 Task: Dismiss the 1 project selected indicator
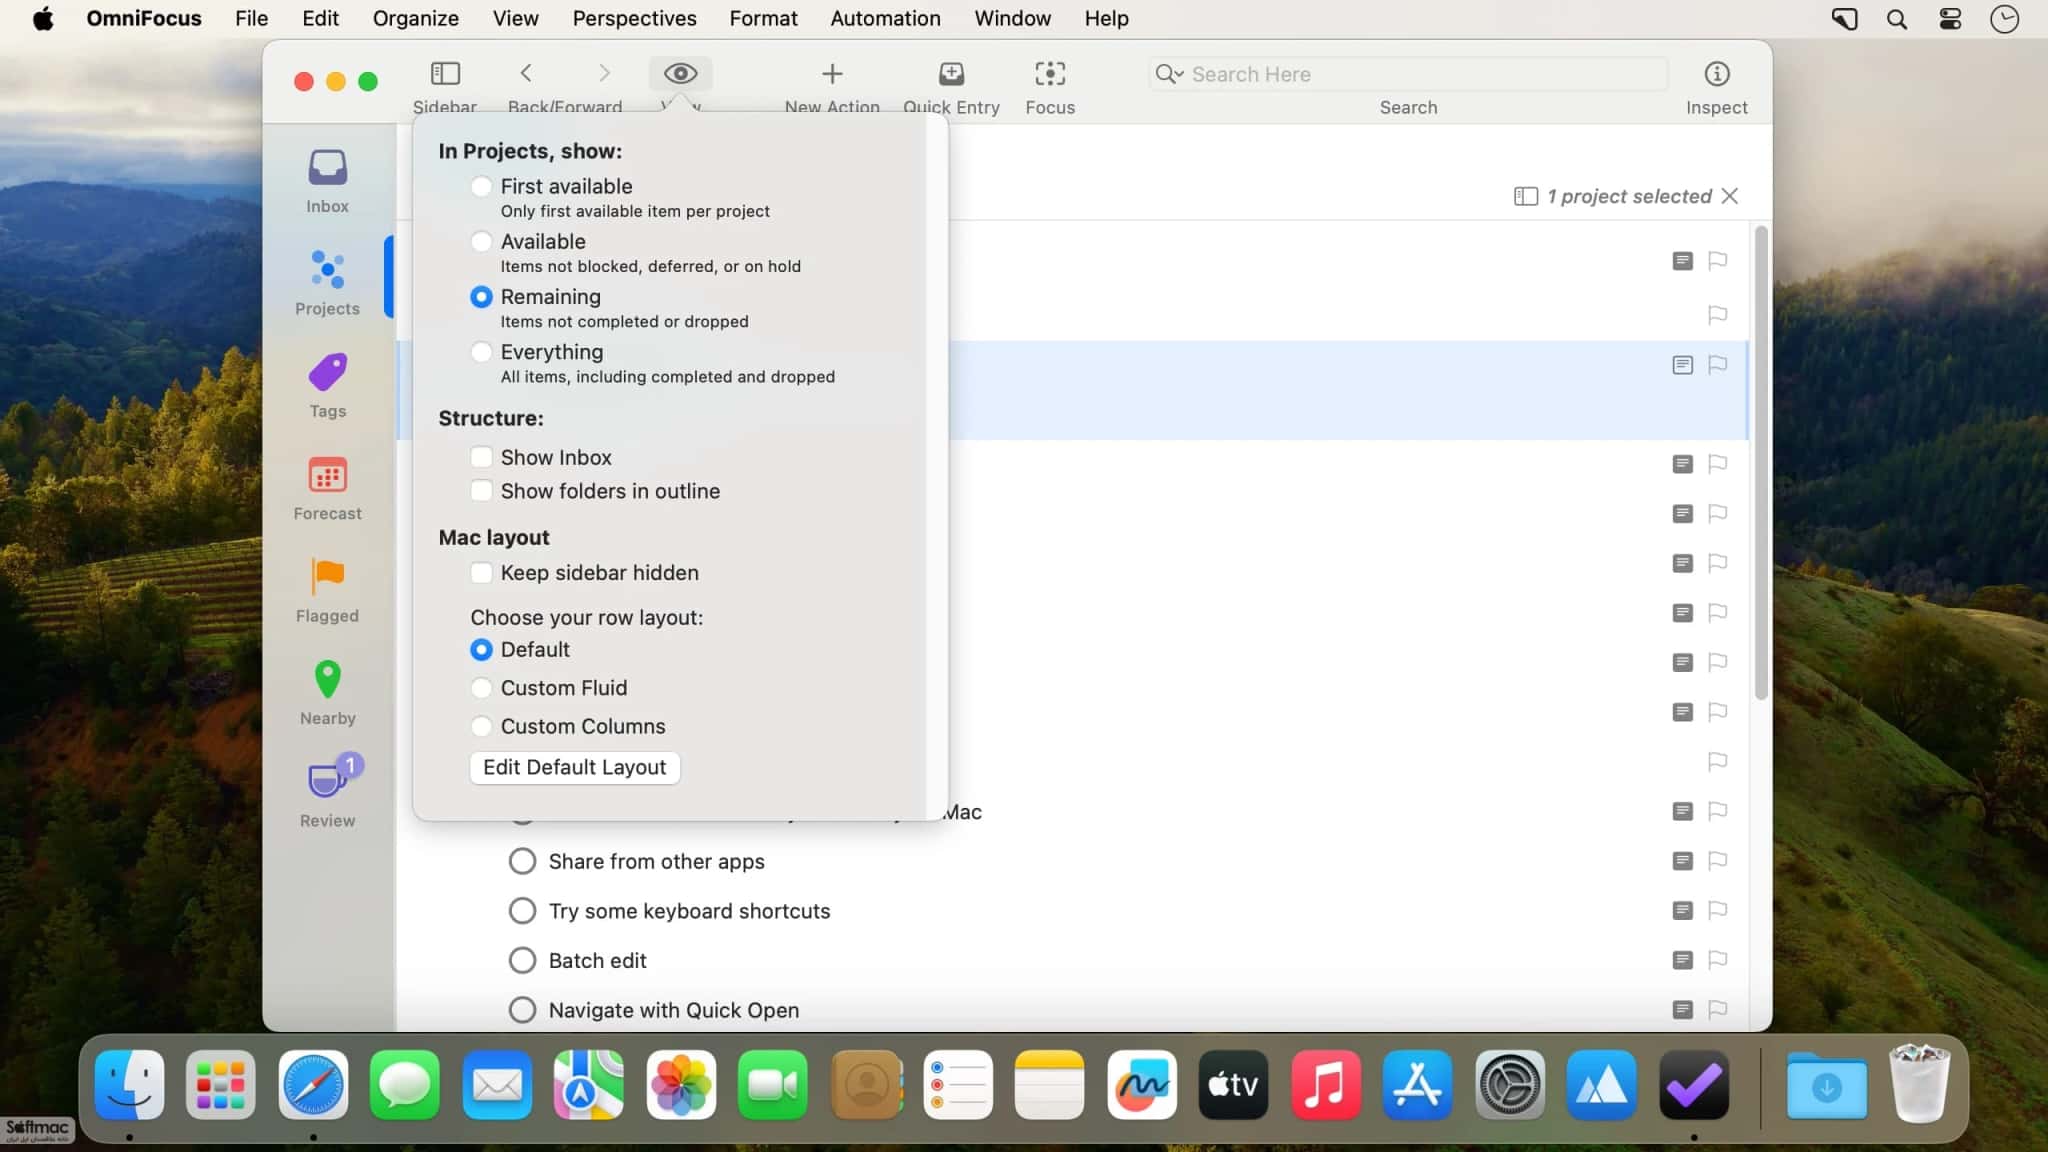tap(1730, 196)
